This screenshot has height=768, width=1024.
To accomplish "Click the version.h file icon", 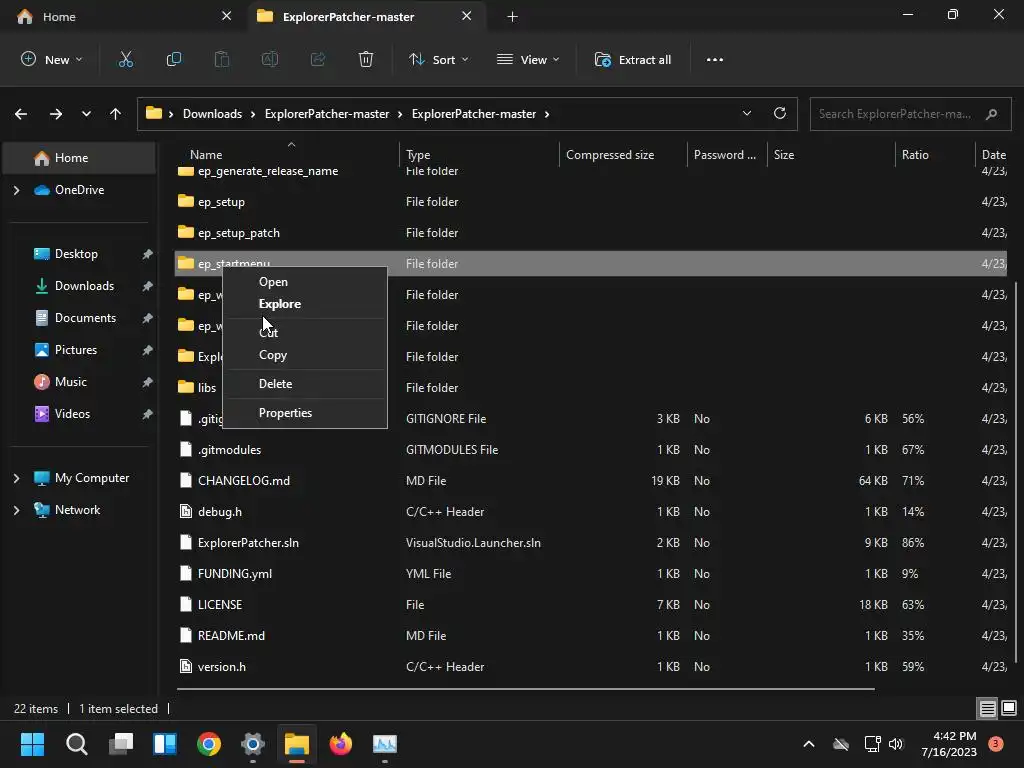I will point(186,666).
